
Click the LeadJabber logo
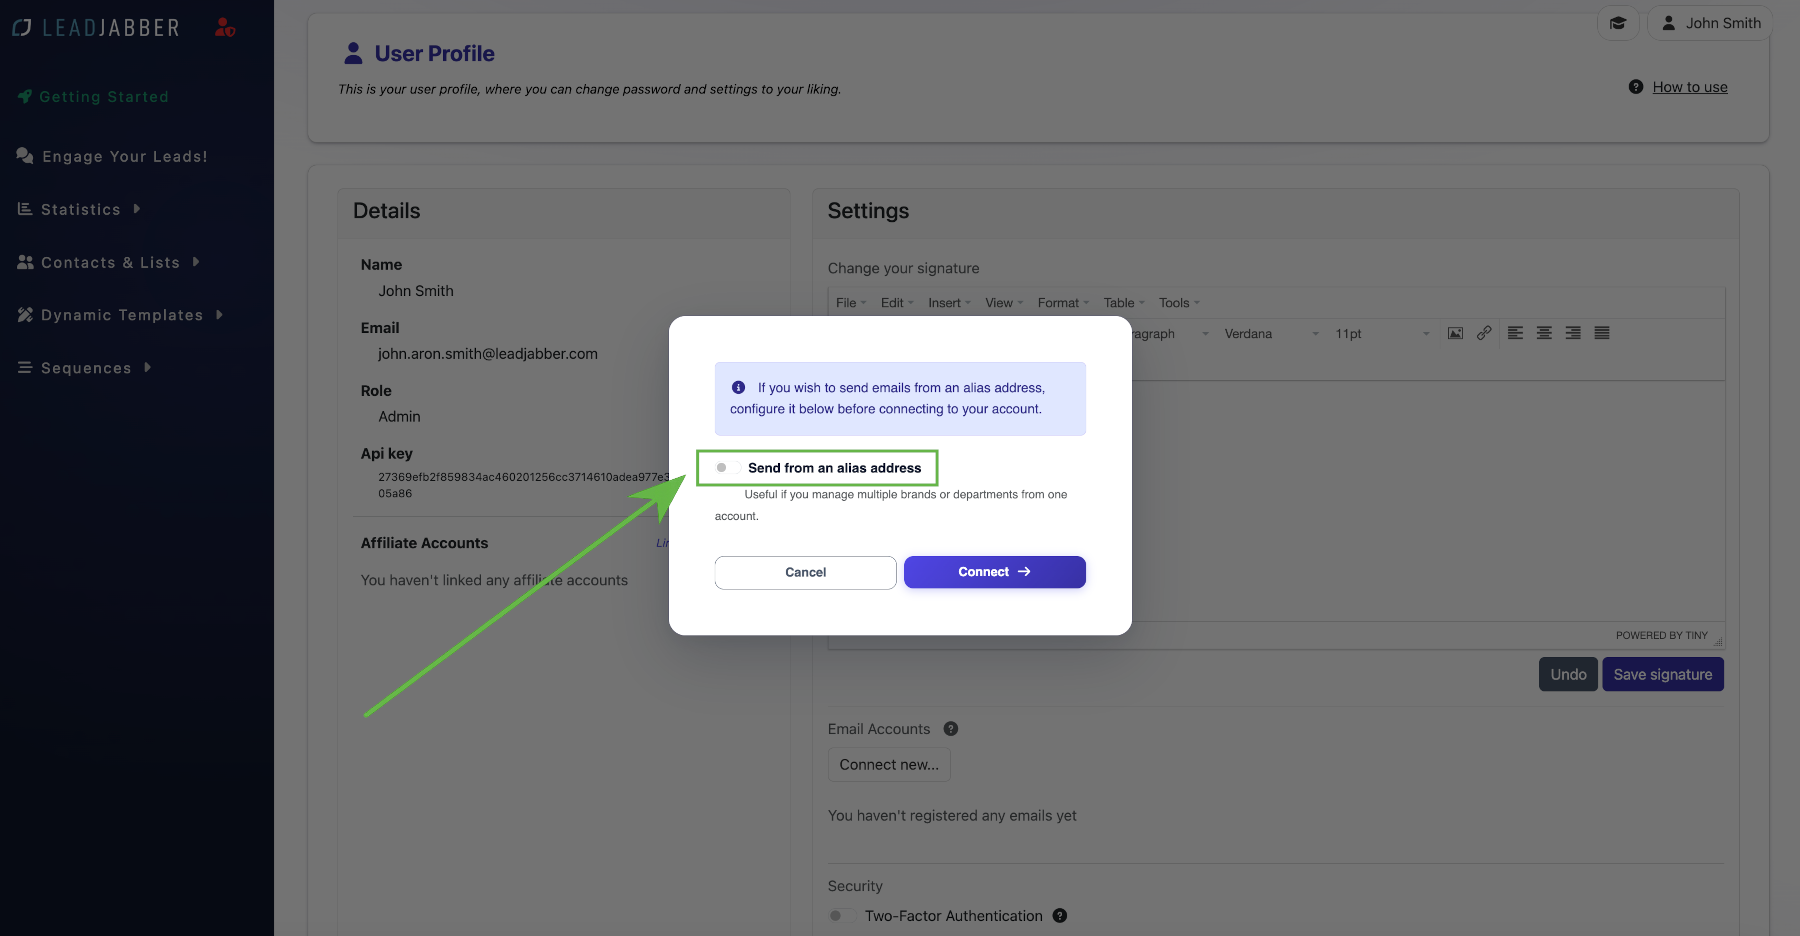[x=96, y=28]
